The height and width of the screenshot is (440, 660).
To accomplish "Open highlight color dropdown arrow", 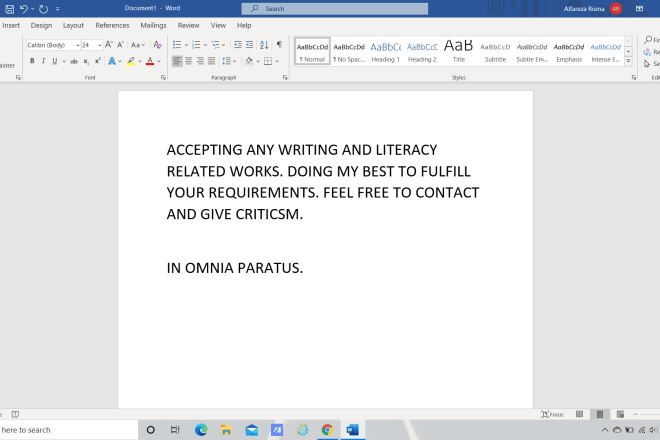I will (140, 61).
